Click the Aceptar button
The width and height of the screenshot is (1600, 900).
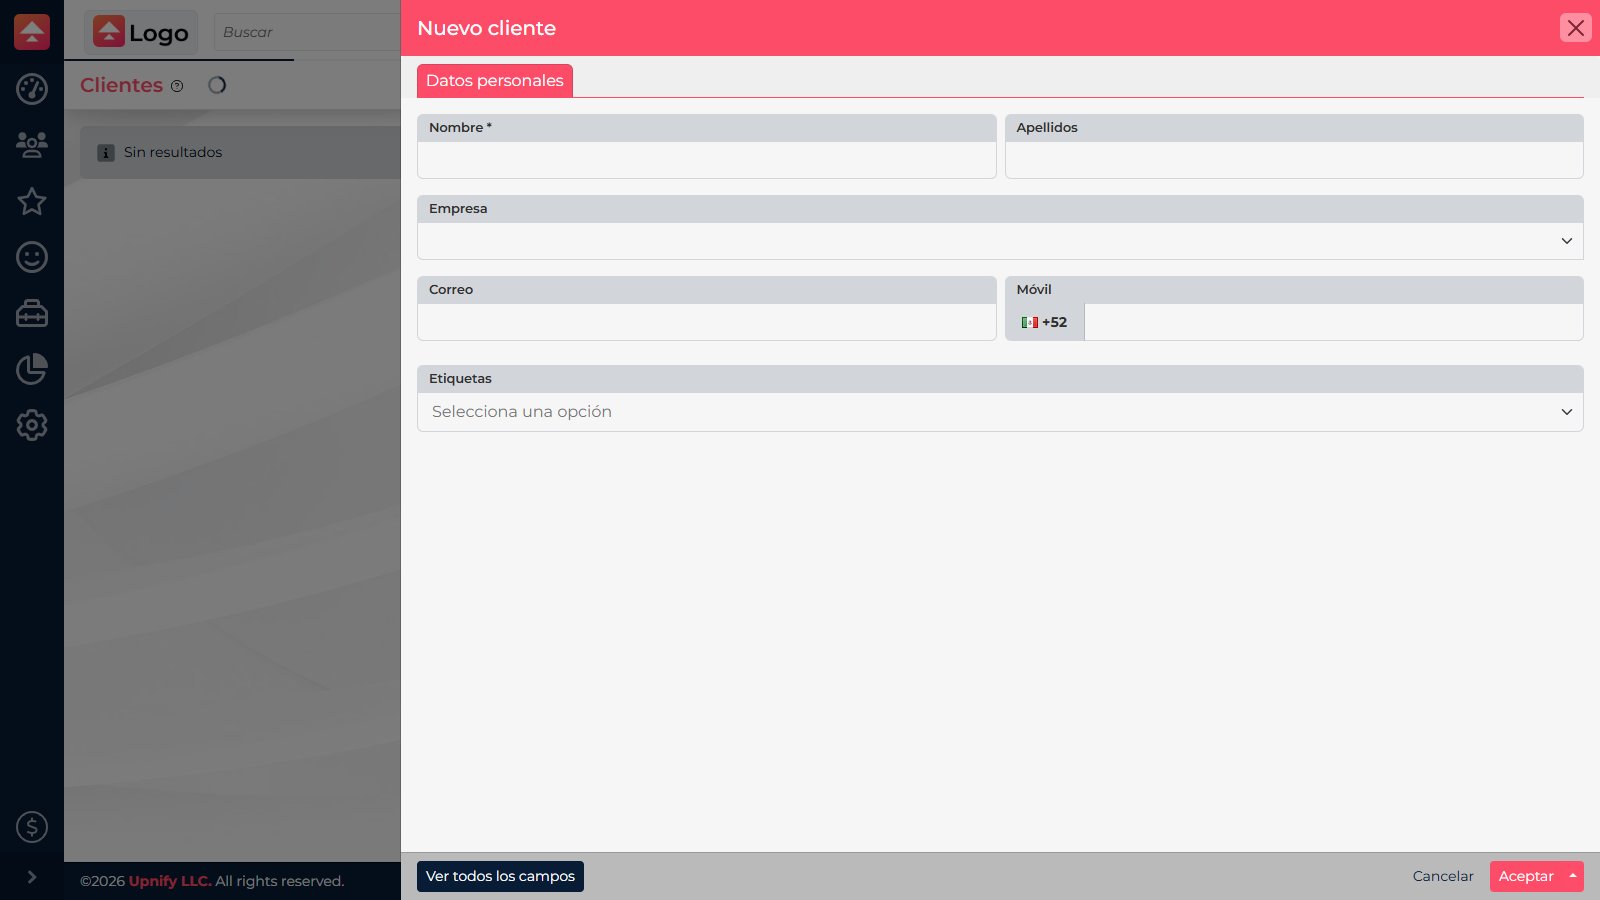[x=1526, y=876]
